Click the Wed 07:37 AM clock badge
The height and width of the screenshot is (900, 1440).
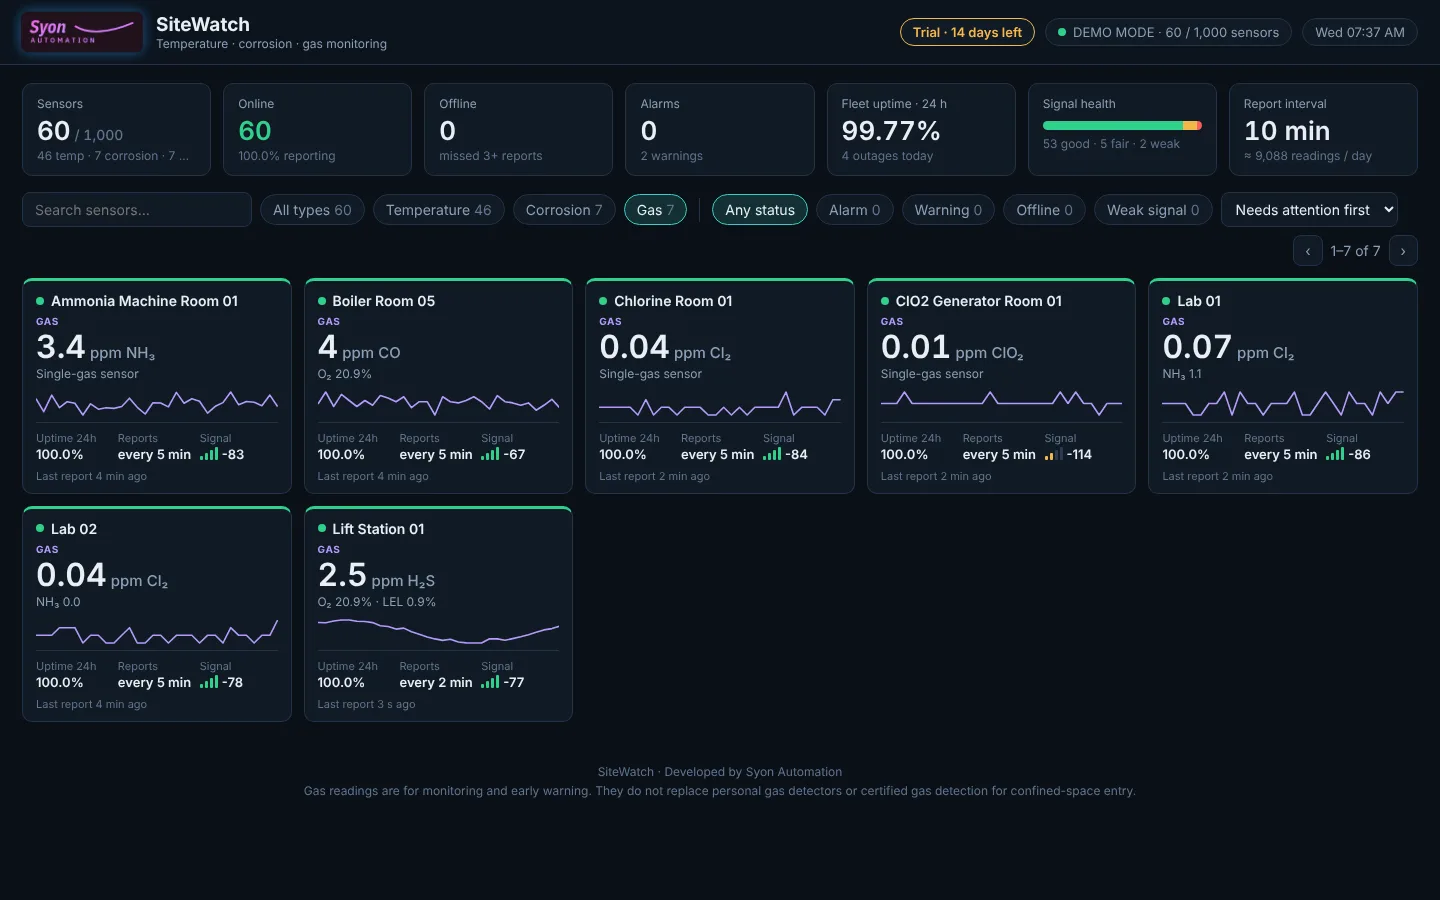tap(1360, 32)
